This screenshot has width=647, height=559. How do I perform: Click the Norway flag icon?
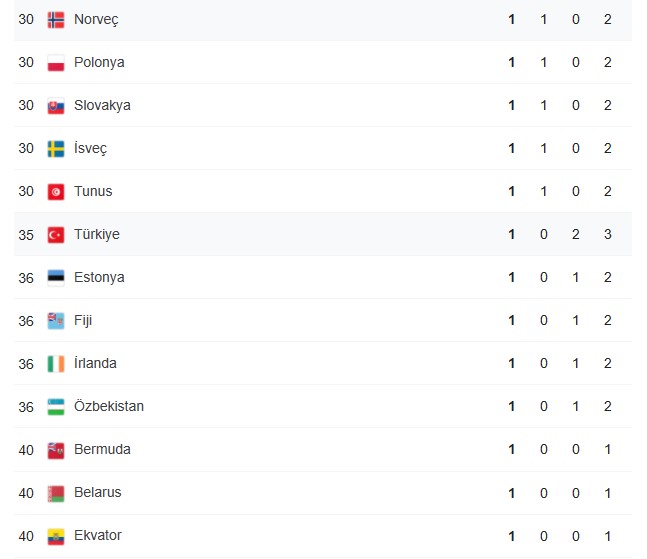(56, 20)
